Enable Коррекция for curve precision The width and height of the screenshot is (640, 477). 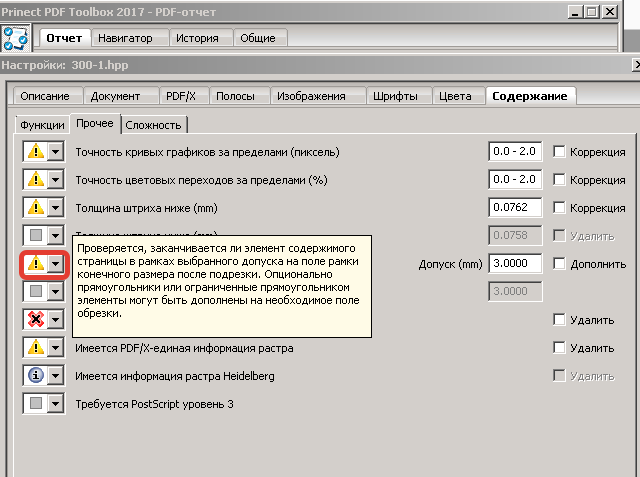click(x=559, y=152)
